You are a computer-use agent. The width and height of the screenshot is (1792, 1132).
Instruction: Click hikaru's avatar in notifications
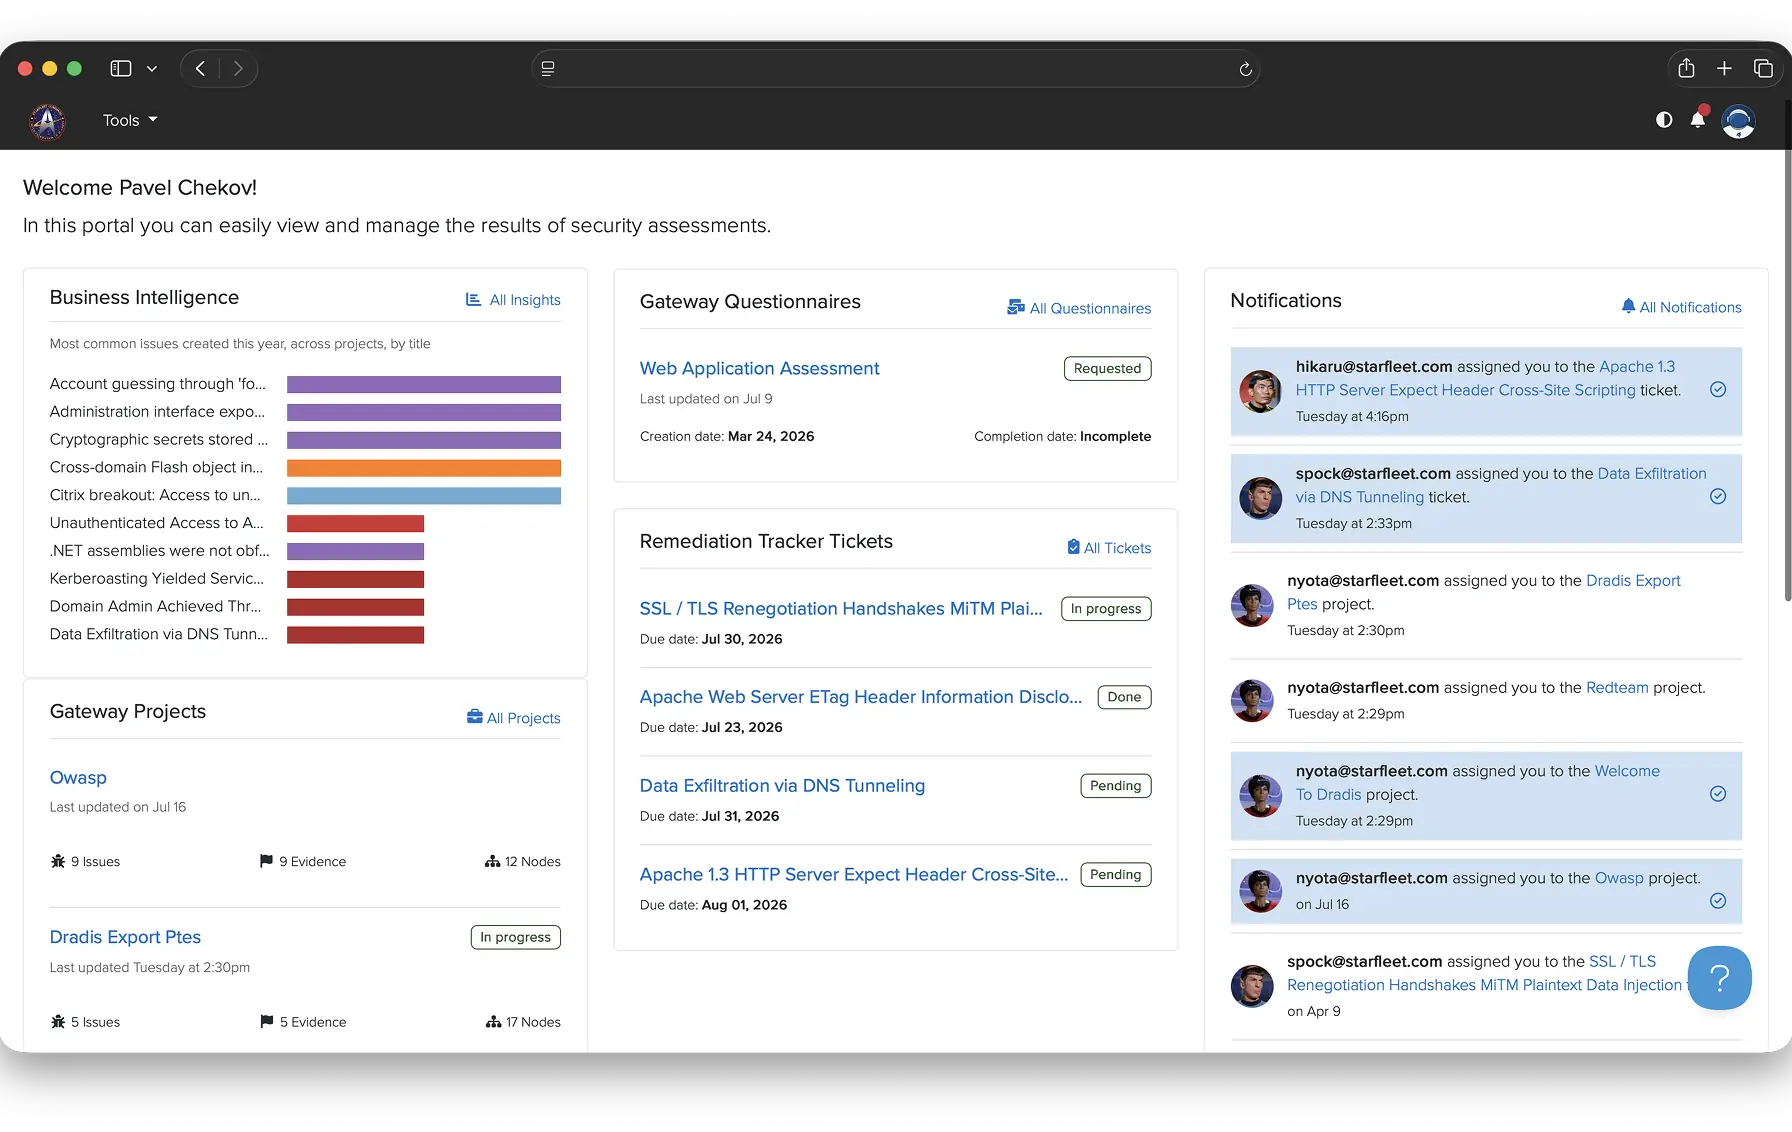[1260, 391]
